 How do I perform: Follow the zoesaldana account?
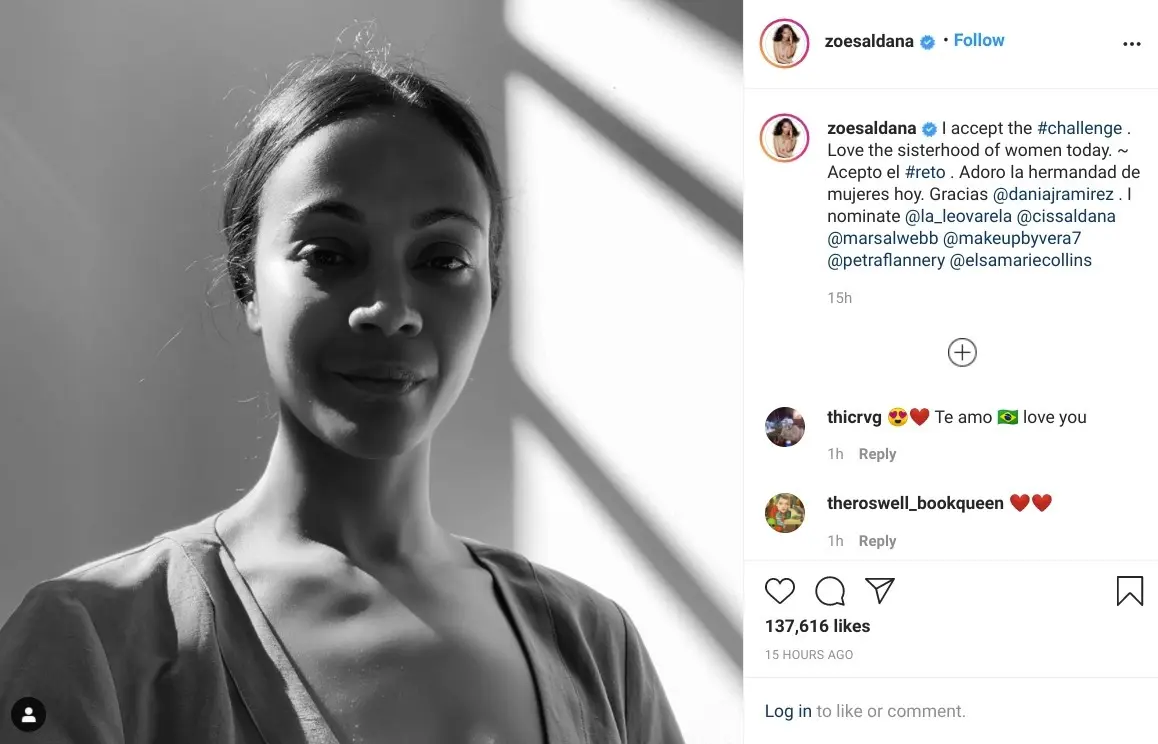[978, 40]
